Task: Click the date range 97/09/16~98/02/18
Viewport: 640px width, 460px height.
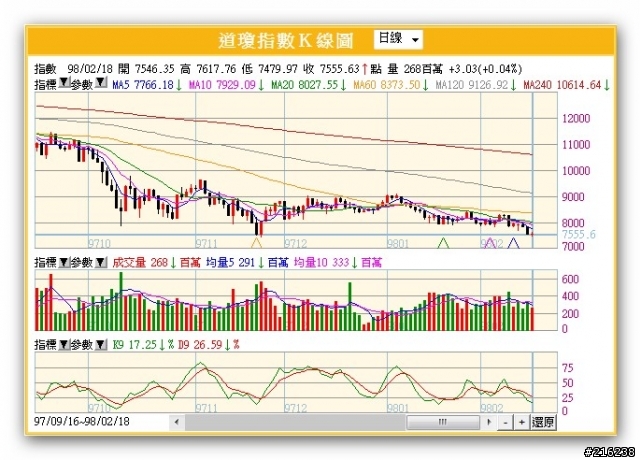Action: coord(82,421)
